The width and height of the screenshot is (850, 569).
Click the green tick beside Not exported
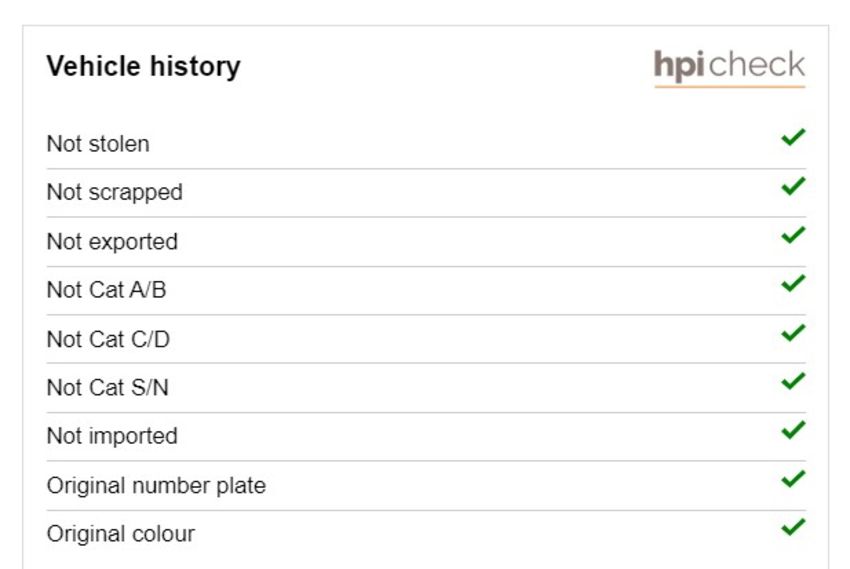pyautogui.click(x=793, y=235)
